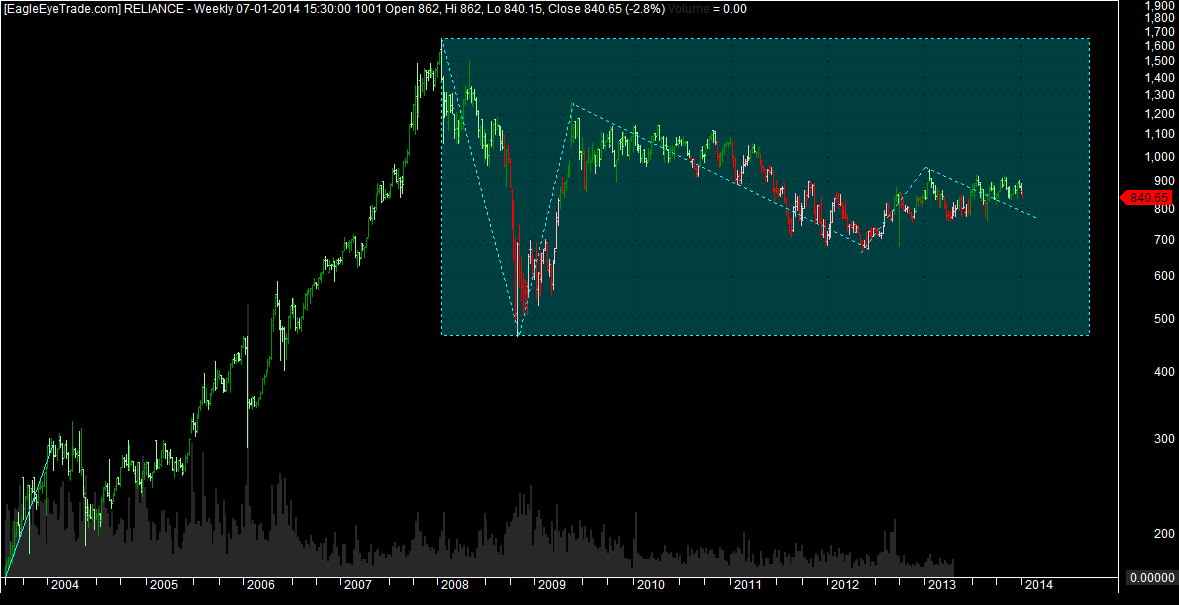Click the 1,000 price axis label
This screenshot has height=605, width=1179.
1158,158
